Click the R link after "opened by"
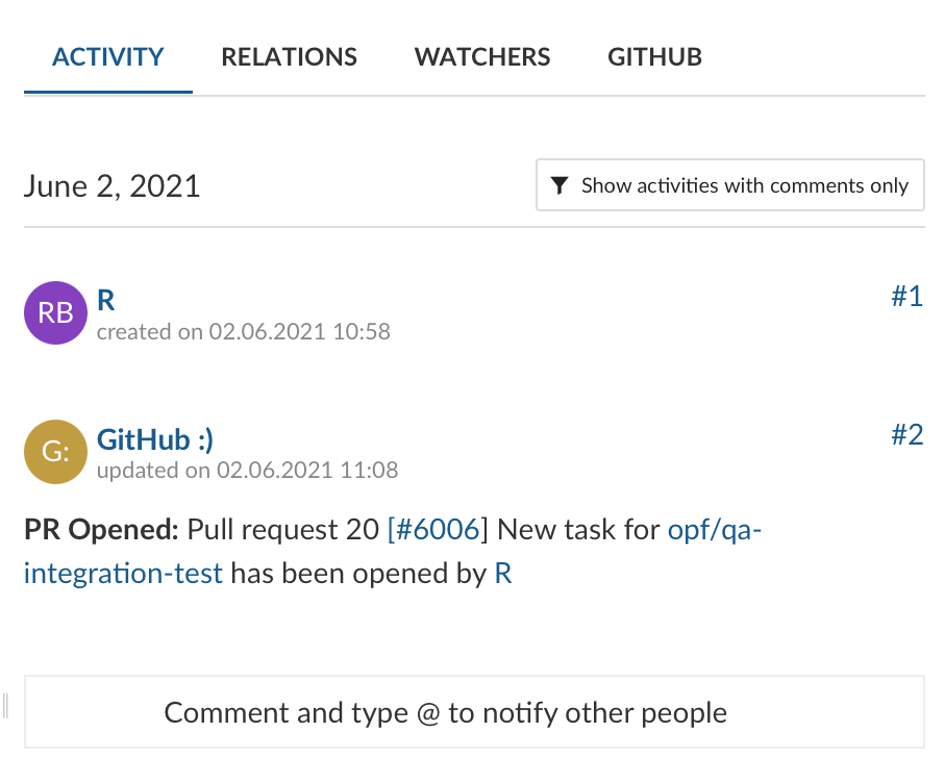The image size is (945, 783). click(x=503, y=574)
